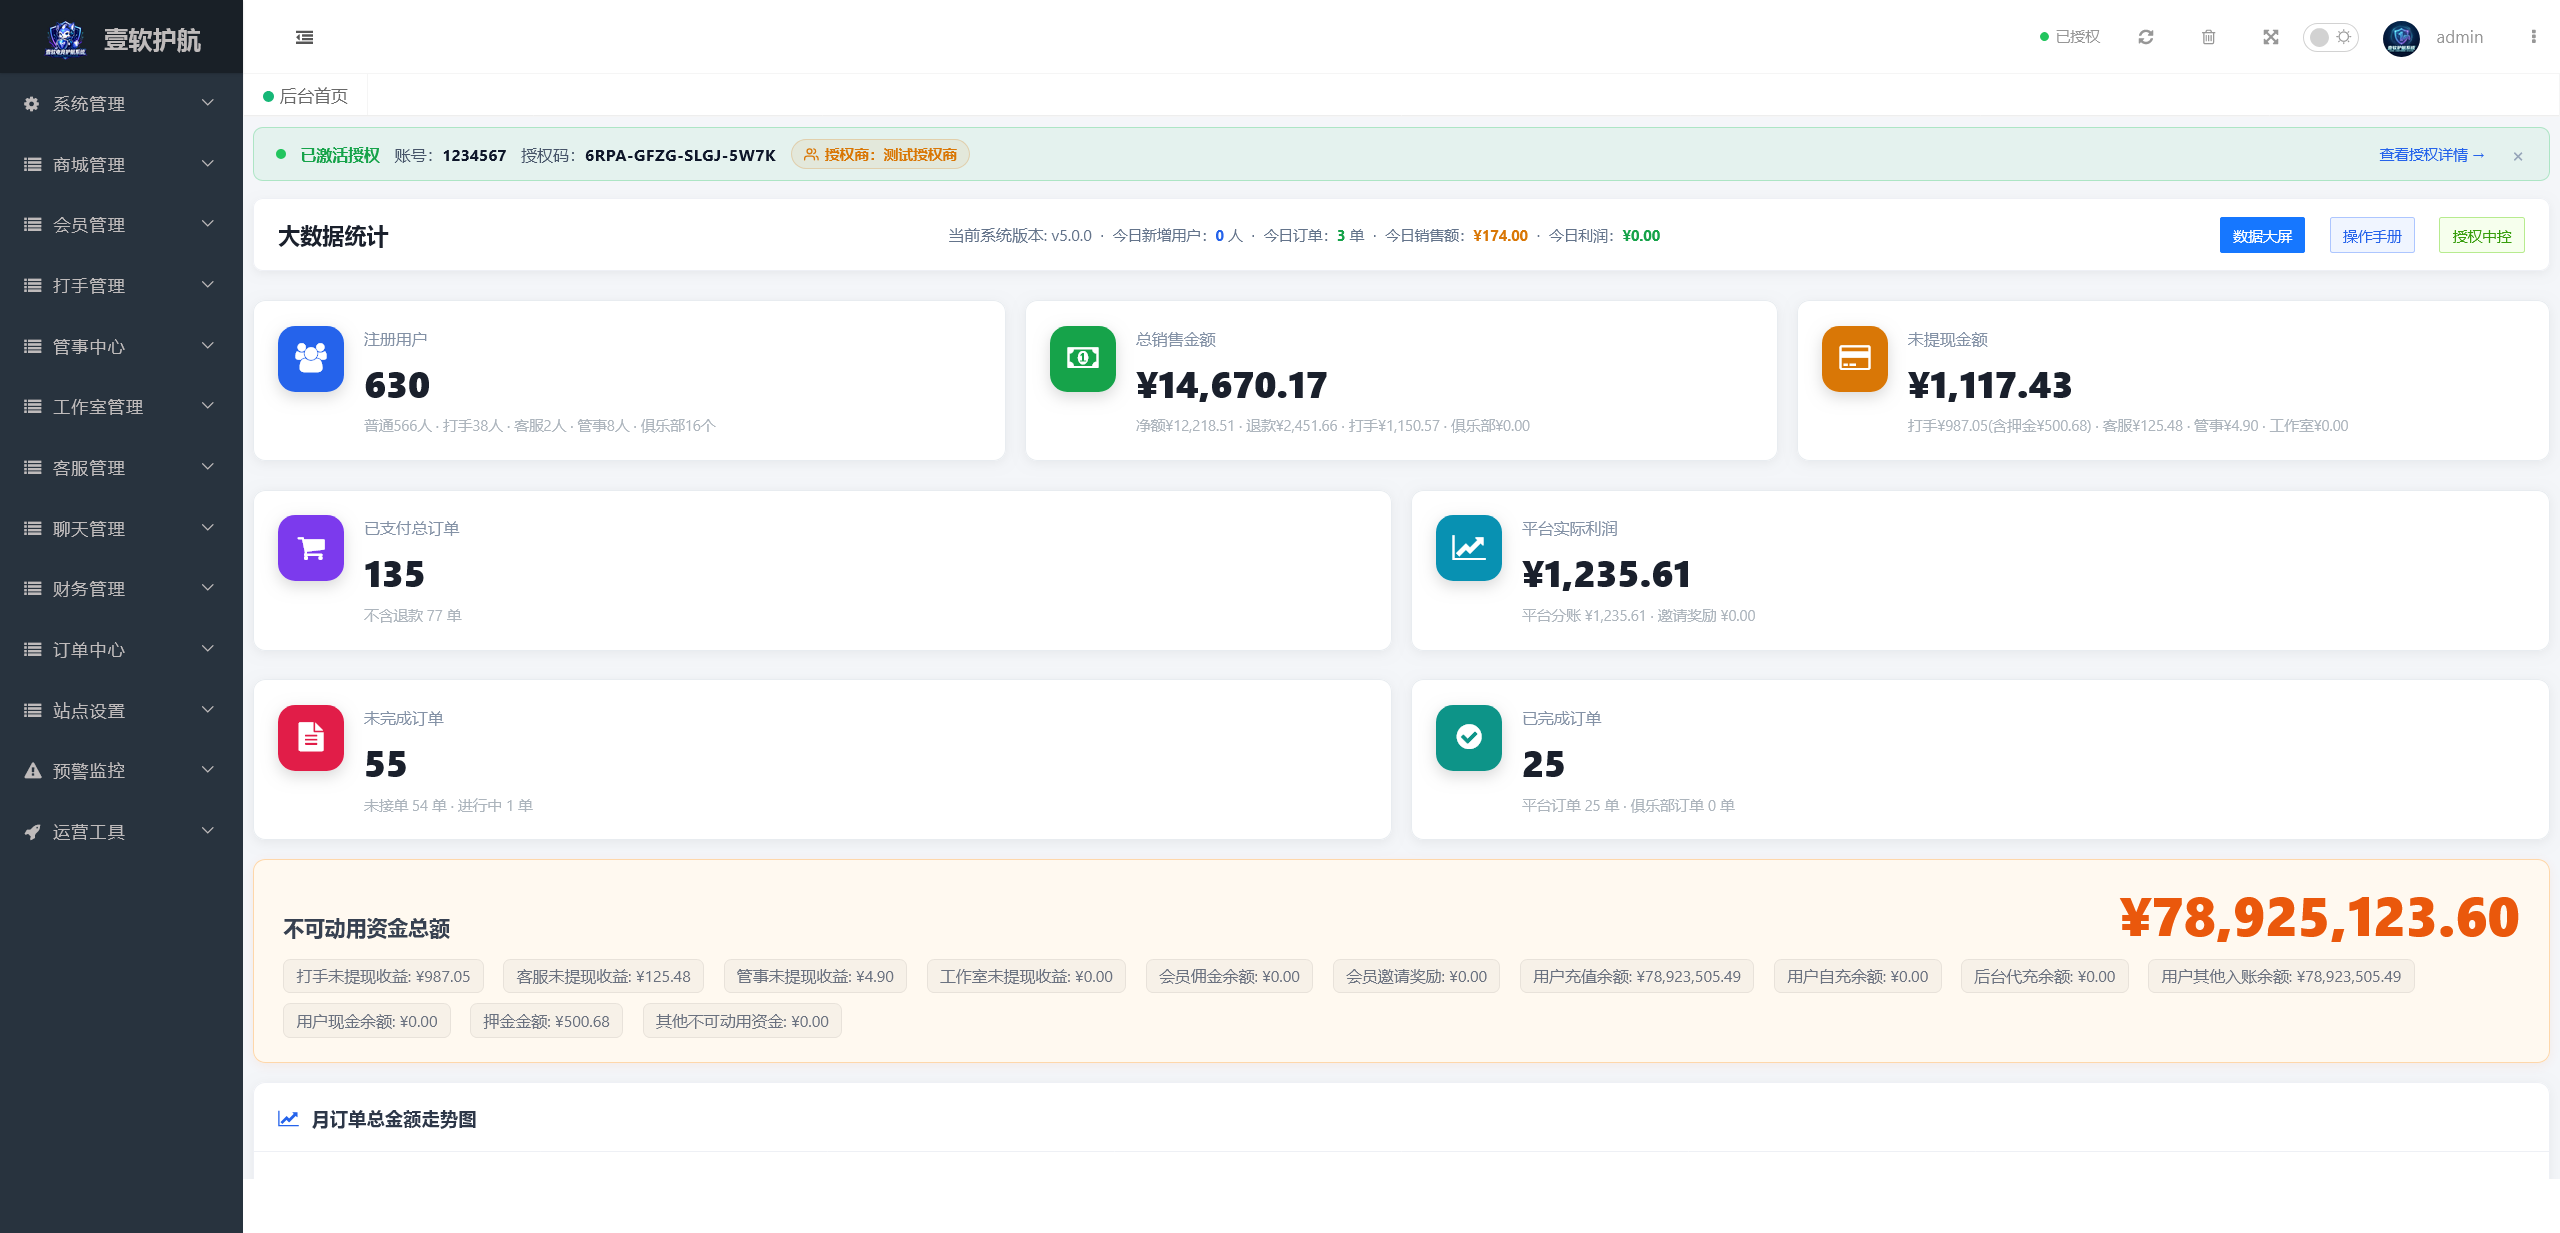
Task: Click 用户其他入账余额 tag
Action: click(x=2281, y=977)
